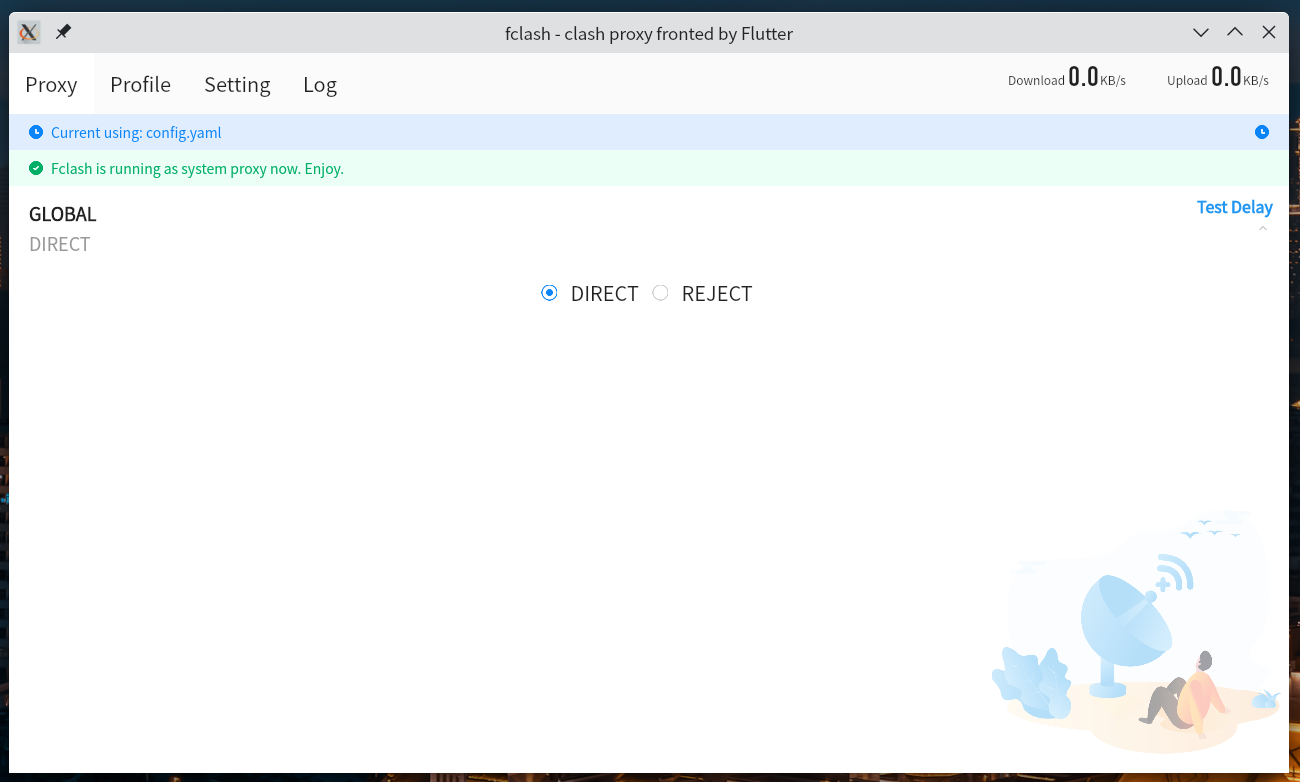Select the DIRECT proxy radio button
The height and width of the screenshot is (782, 1300).
point(549,293)
